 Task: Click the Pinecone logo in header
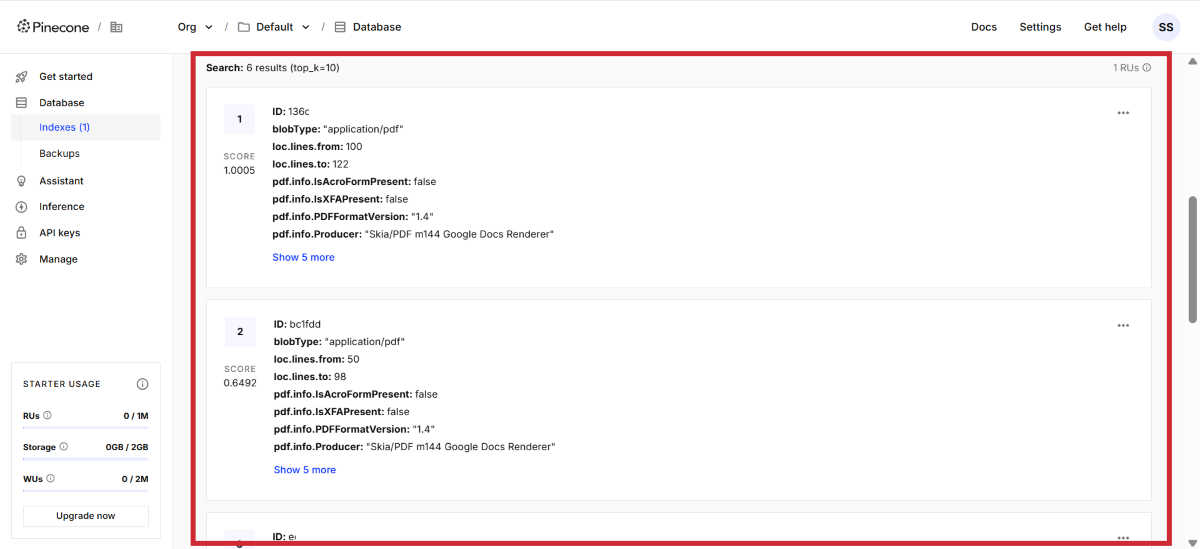[53, 27]
